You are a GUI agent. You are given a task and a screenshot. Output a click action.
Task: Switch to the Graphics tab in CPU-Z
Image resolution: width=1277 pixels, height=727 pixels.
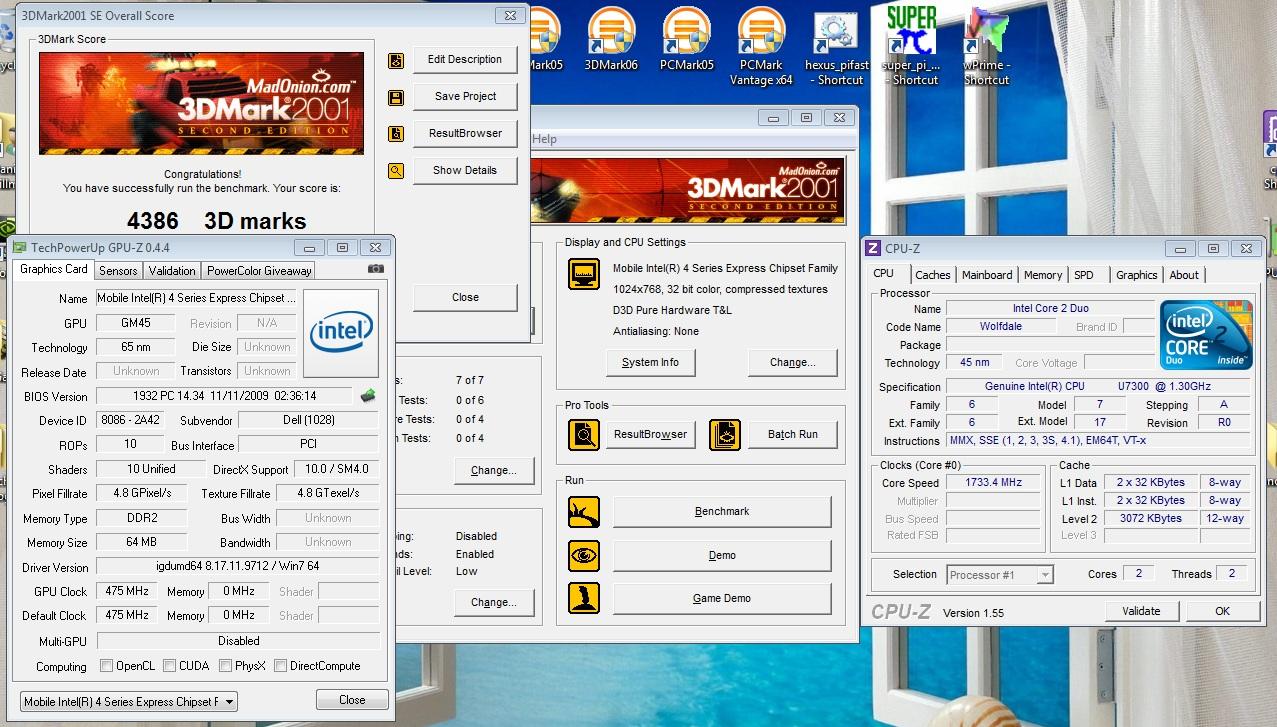pos(1137,275)
